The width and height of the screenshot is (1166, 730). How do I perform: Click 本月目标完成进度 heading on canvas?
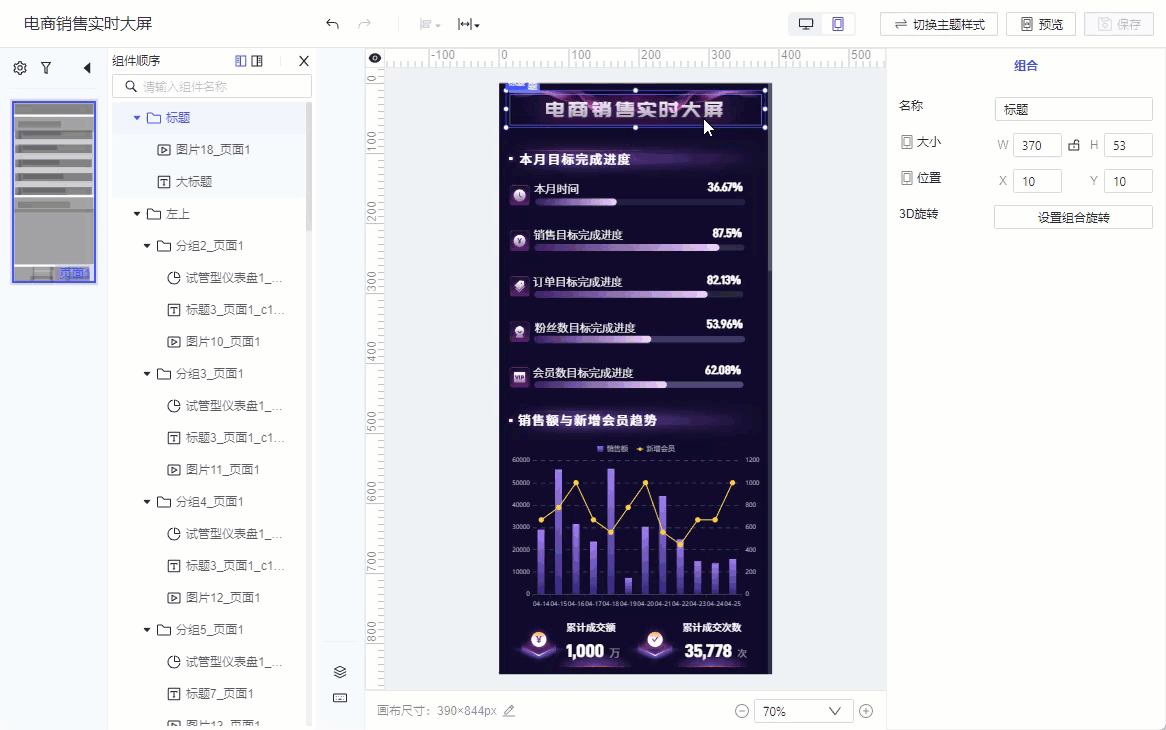click(x=575, y=159)
